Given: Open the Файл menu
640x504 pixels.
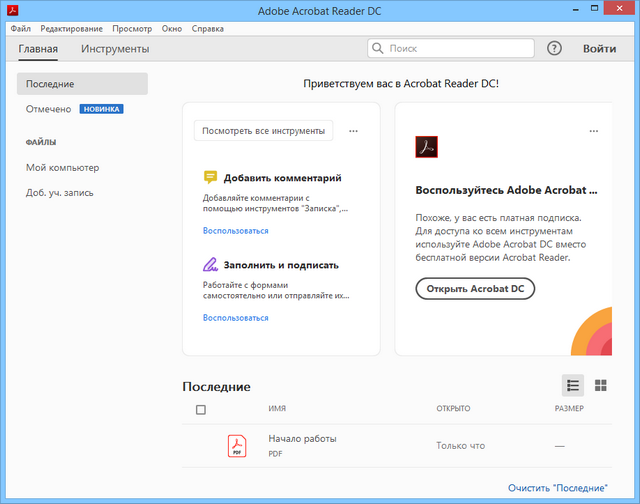Looking at the screenshot, I should 21,29.
